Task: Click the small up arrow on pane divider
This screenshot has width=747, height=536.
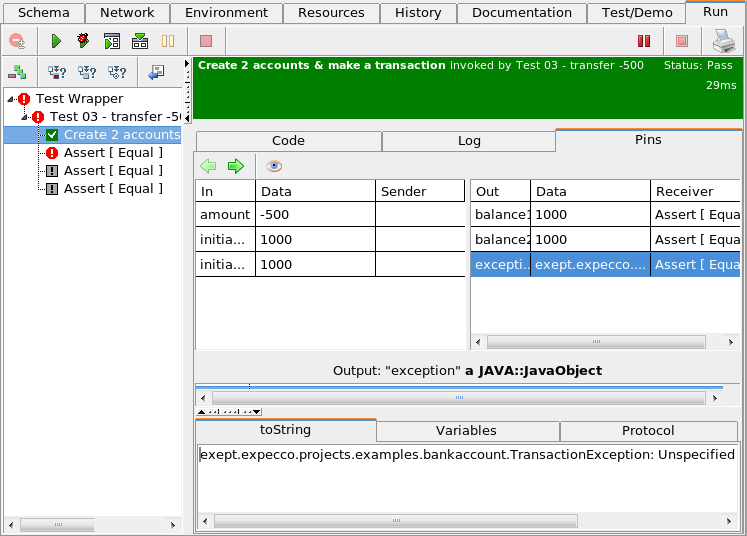Action: (203, 411)
